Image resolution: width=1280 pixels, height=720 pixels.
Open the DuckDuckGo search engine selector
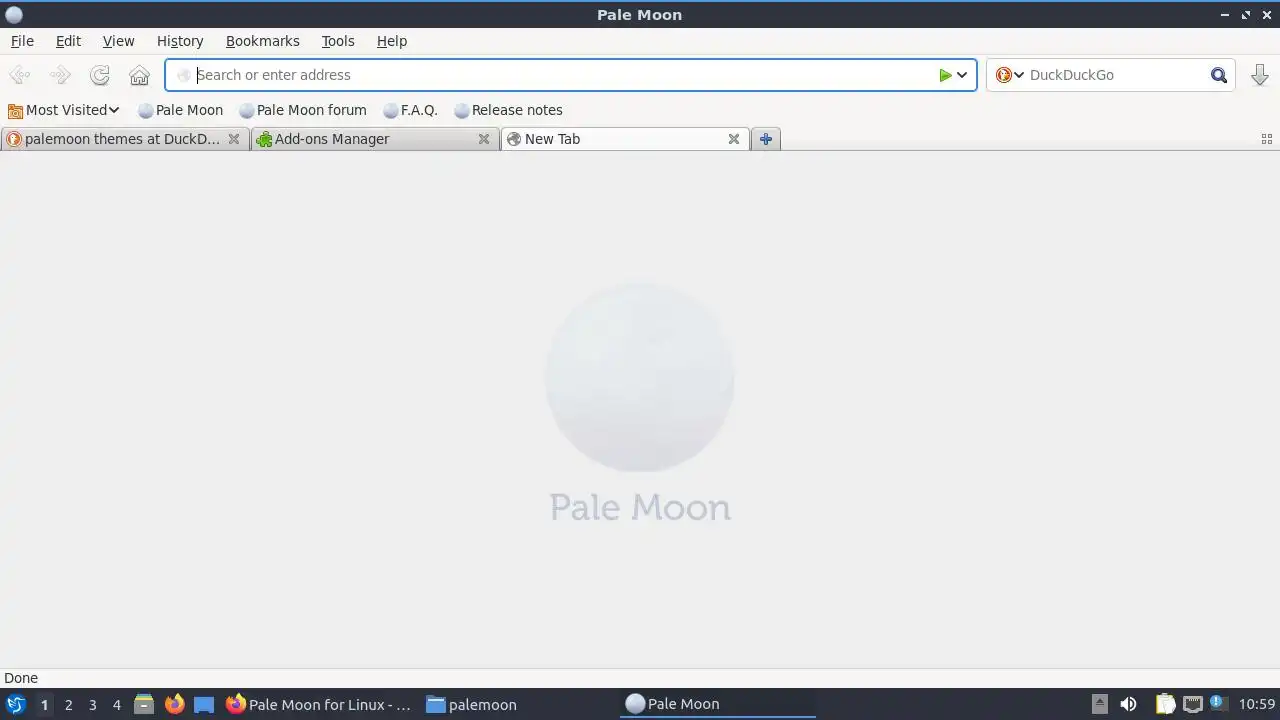pyautogui.click(x=1010, y=75)
